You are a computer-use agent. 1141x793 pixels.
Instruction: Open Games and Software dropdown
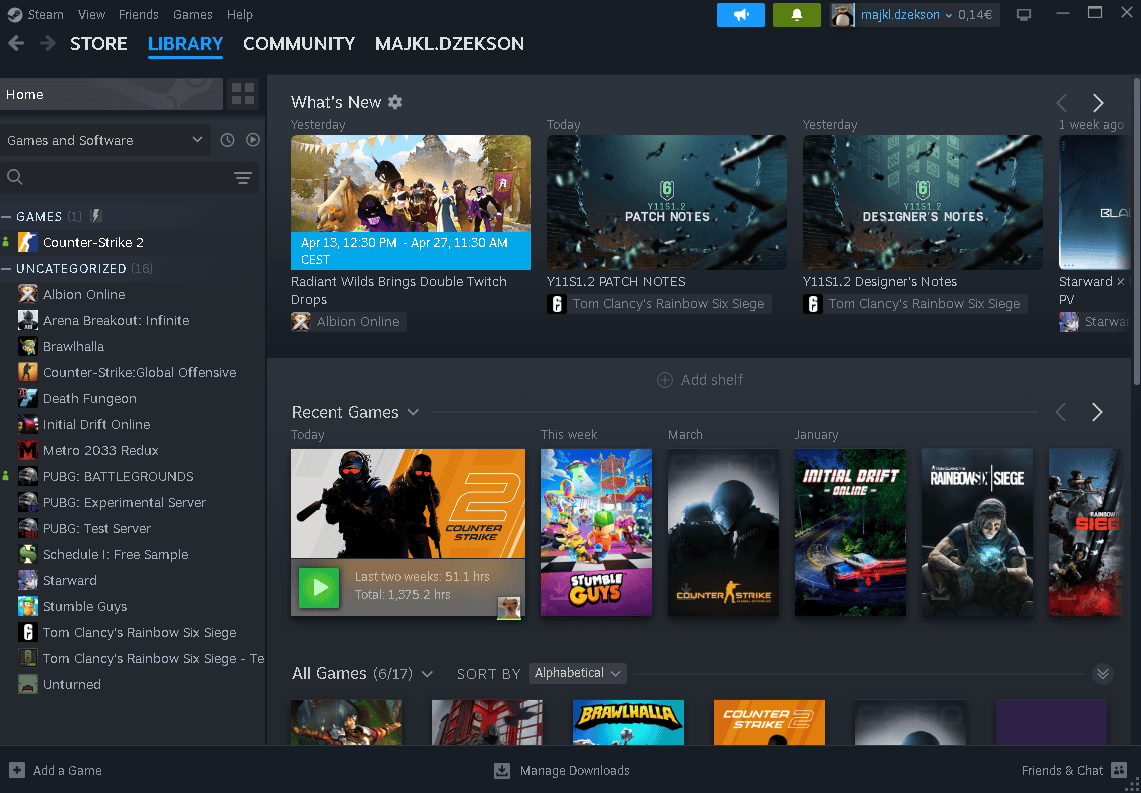(106, 140)
